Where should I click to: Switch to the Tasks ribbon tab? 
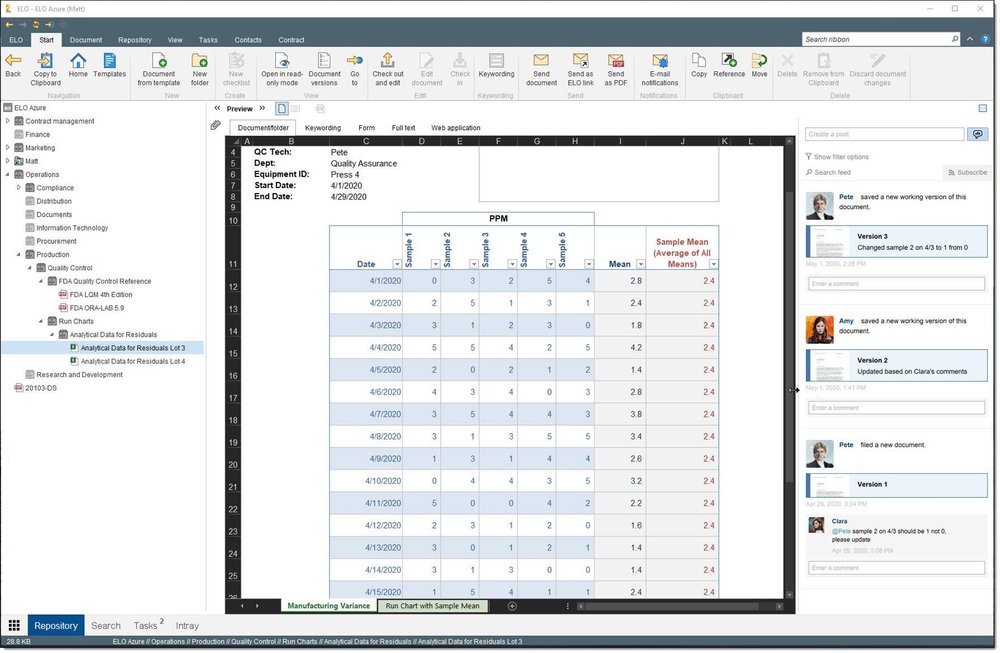point(208,40)
